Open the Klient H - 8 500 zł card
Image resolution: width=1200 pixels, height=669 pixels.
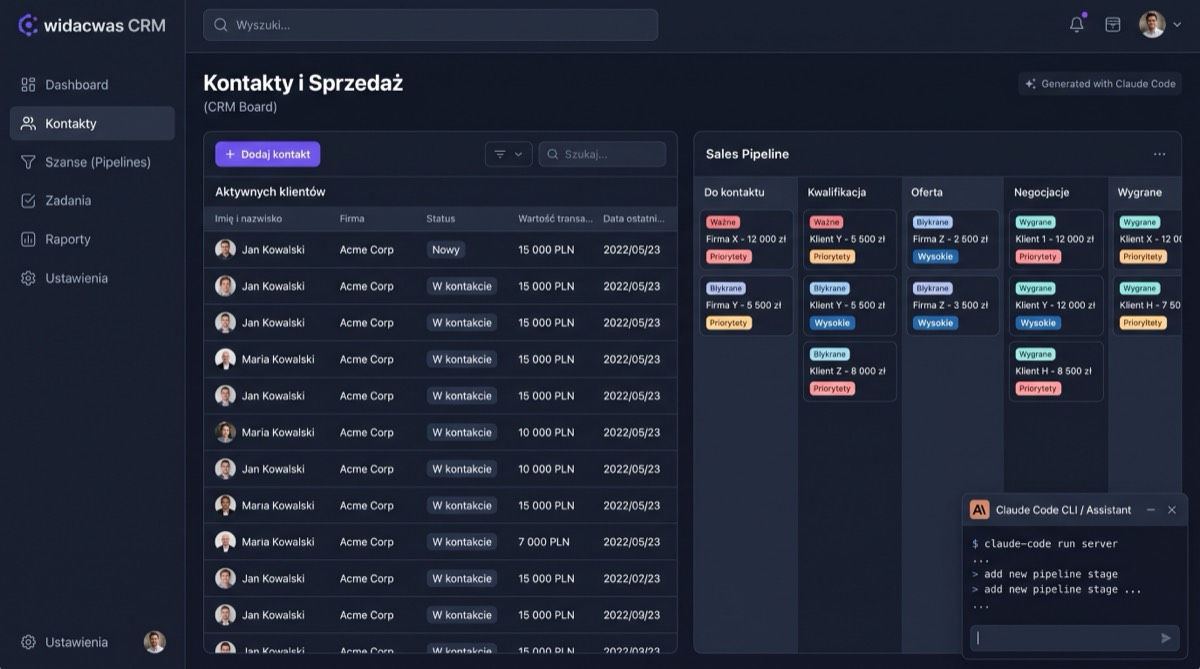(1056, 372)
